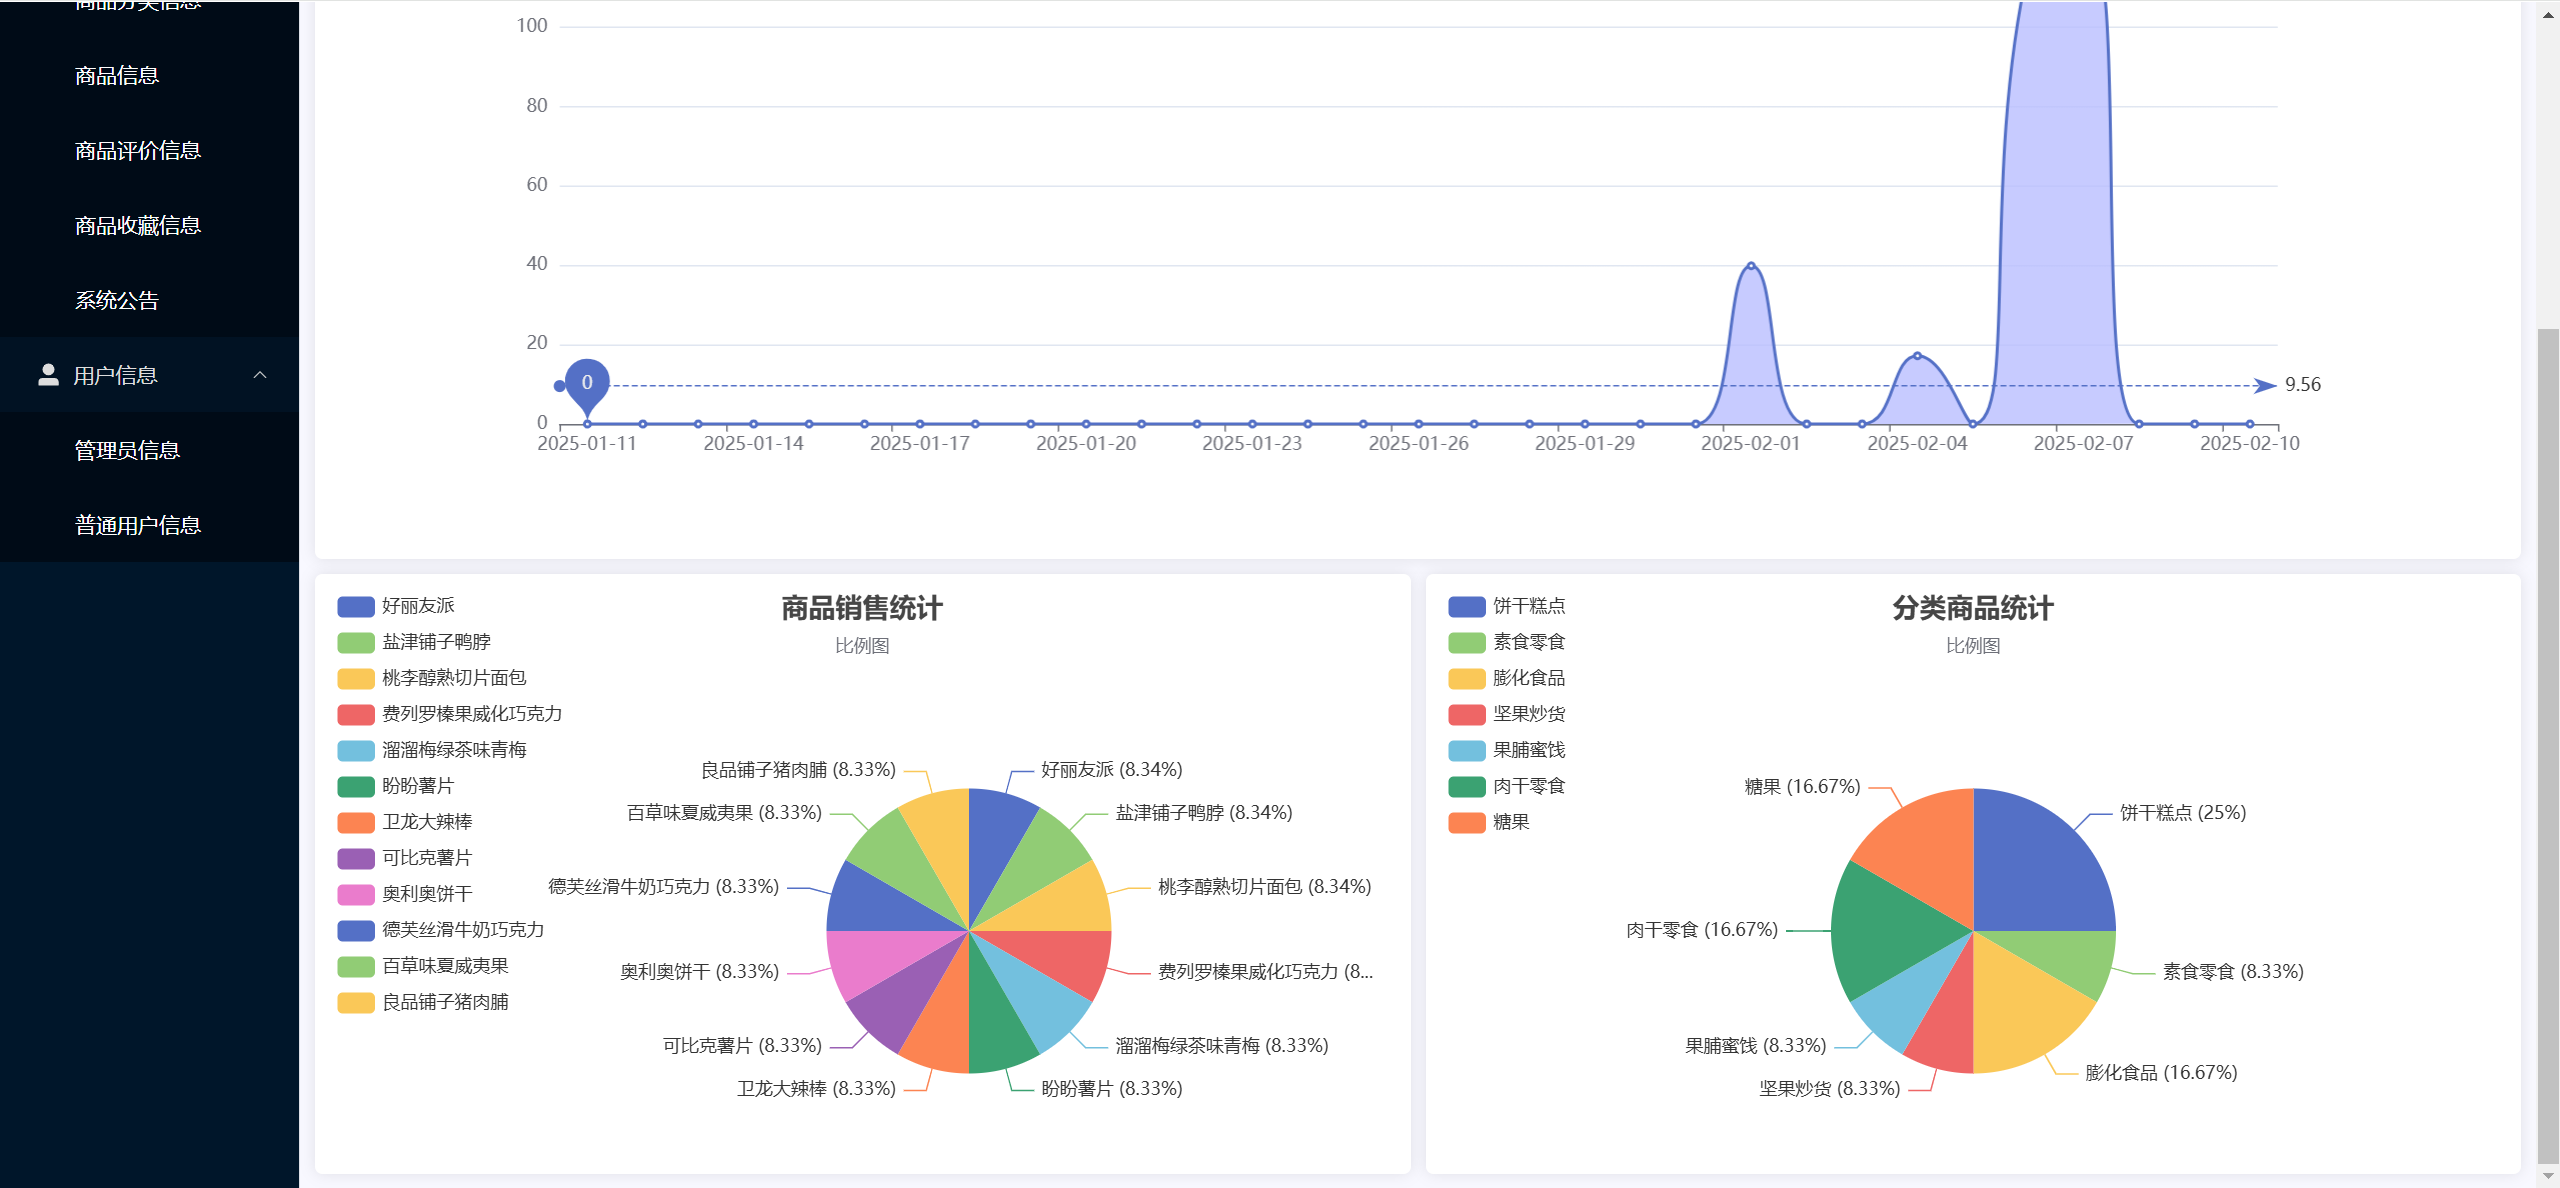Collapse the 用户信息 submenu chevron

coord(260,375)
